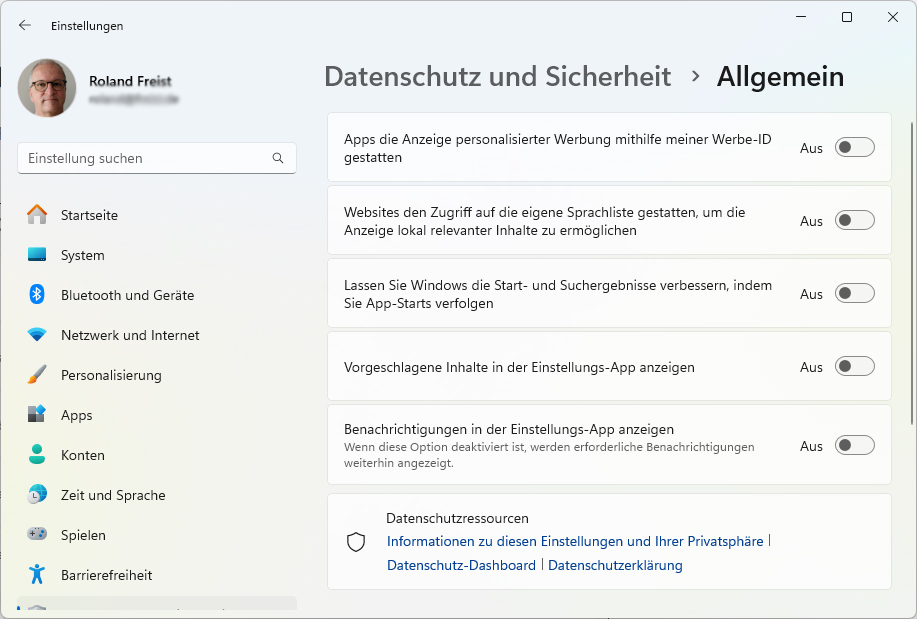Open the Datenschutz-Dashboard link
This screenshot has height=619, width=917.
point(461,565)
